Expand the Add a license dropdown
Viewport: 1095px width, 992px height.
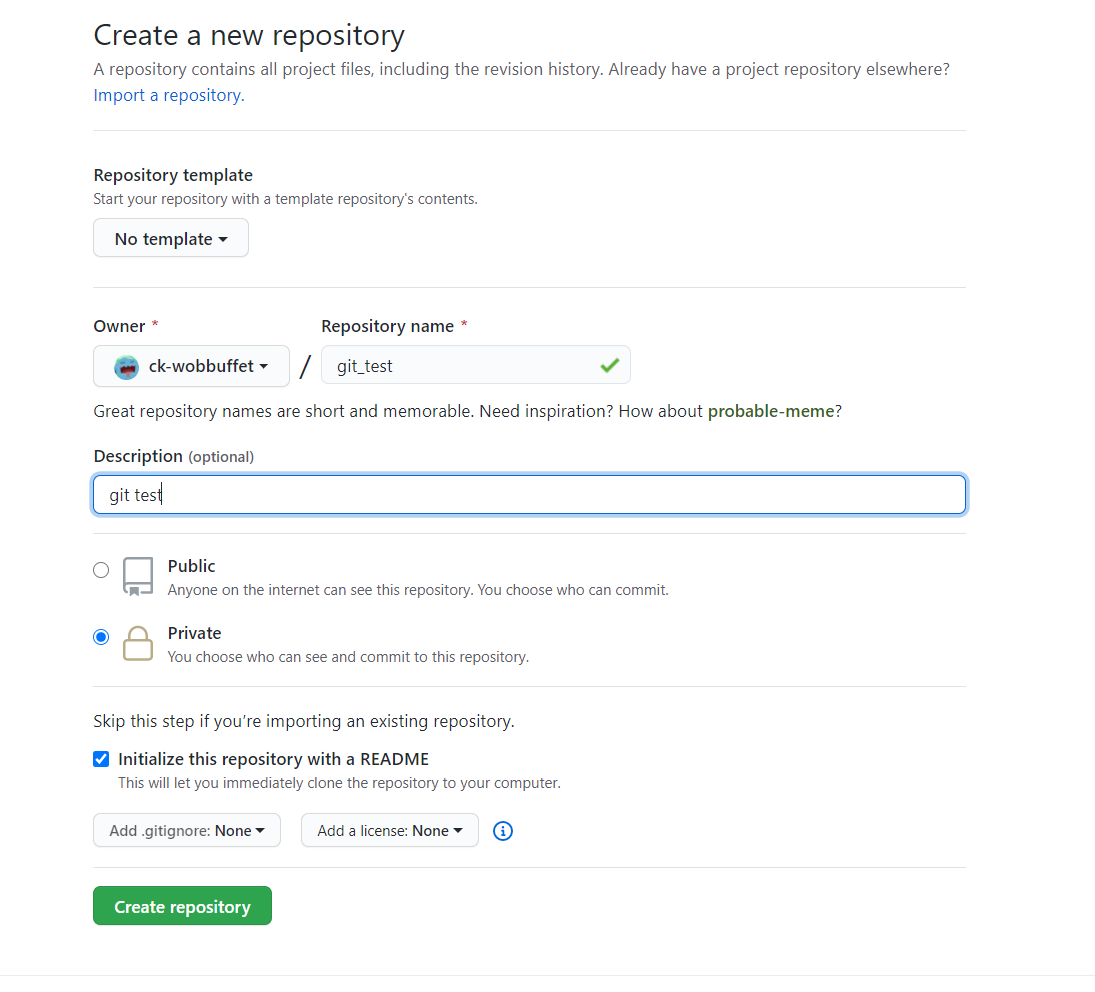coord(390,830)
